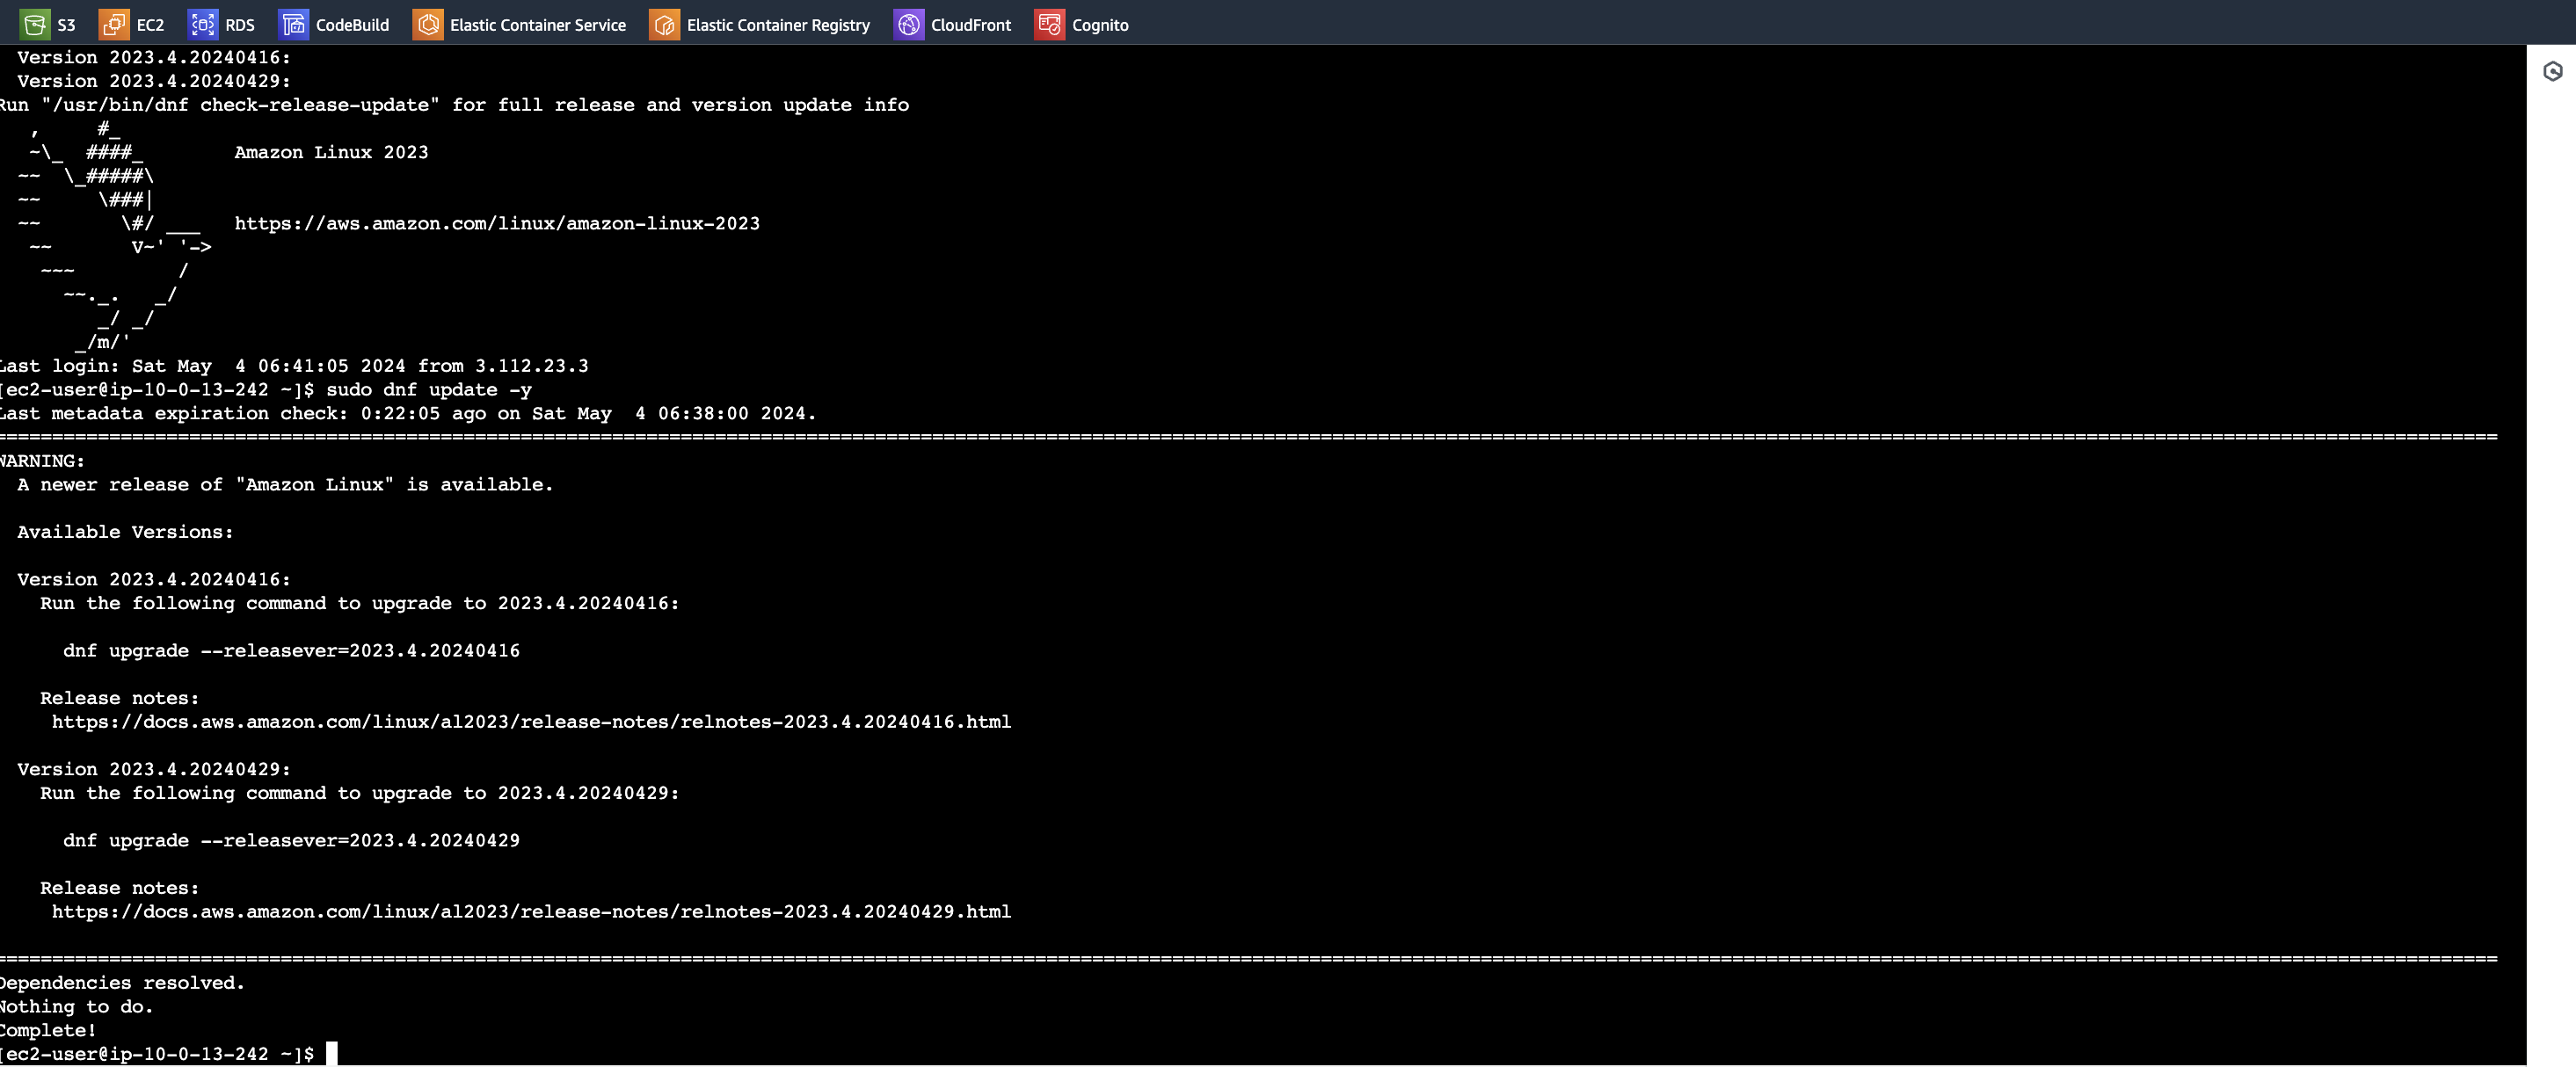Launch RDS from the bookmarks bar icon
Image resolution: width=2576 pixels, height=1067 pixels.
pos(203,25)
